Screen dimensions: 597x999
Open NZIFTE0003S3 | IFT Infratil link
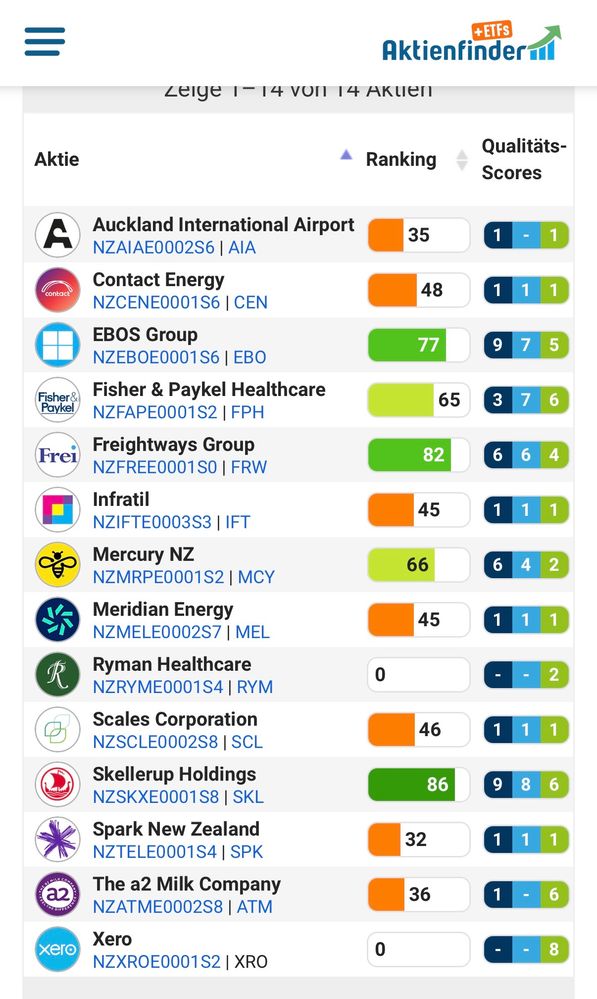point(171,522)
